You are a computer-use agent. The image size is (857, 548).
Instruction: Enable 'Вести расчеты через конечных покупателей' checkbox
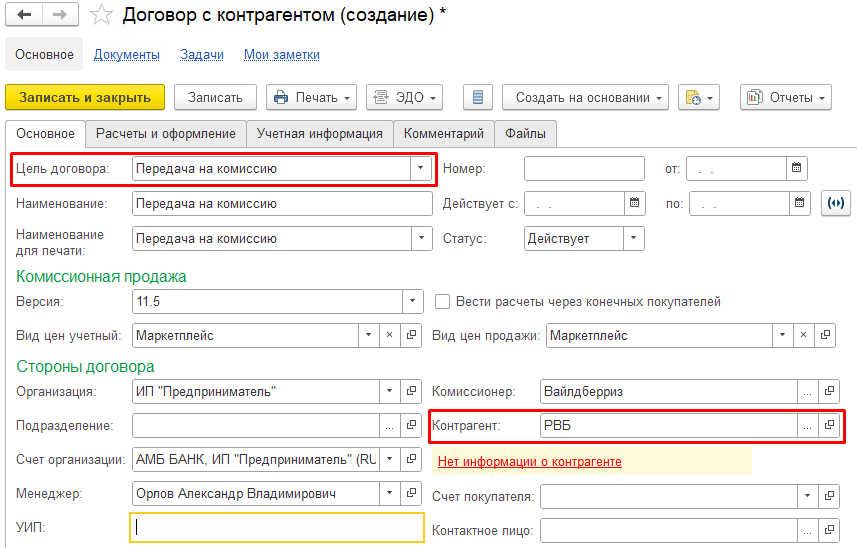[x=443, y=301]
